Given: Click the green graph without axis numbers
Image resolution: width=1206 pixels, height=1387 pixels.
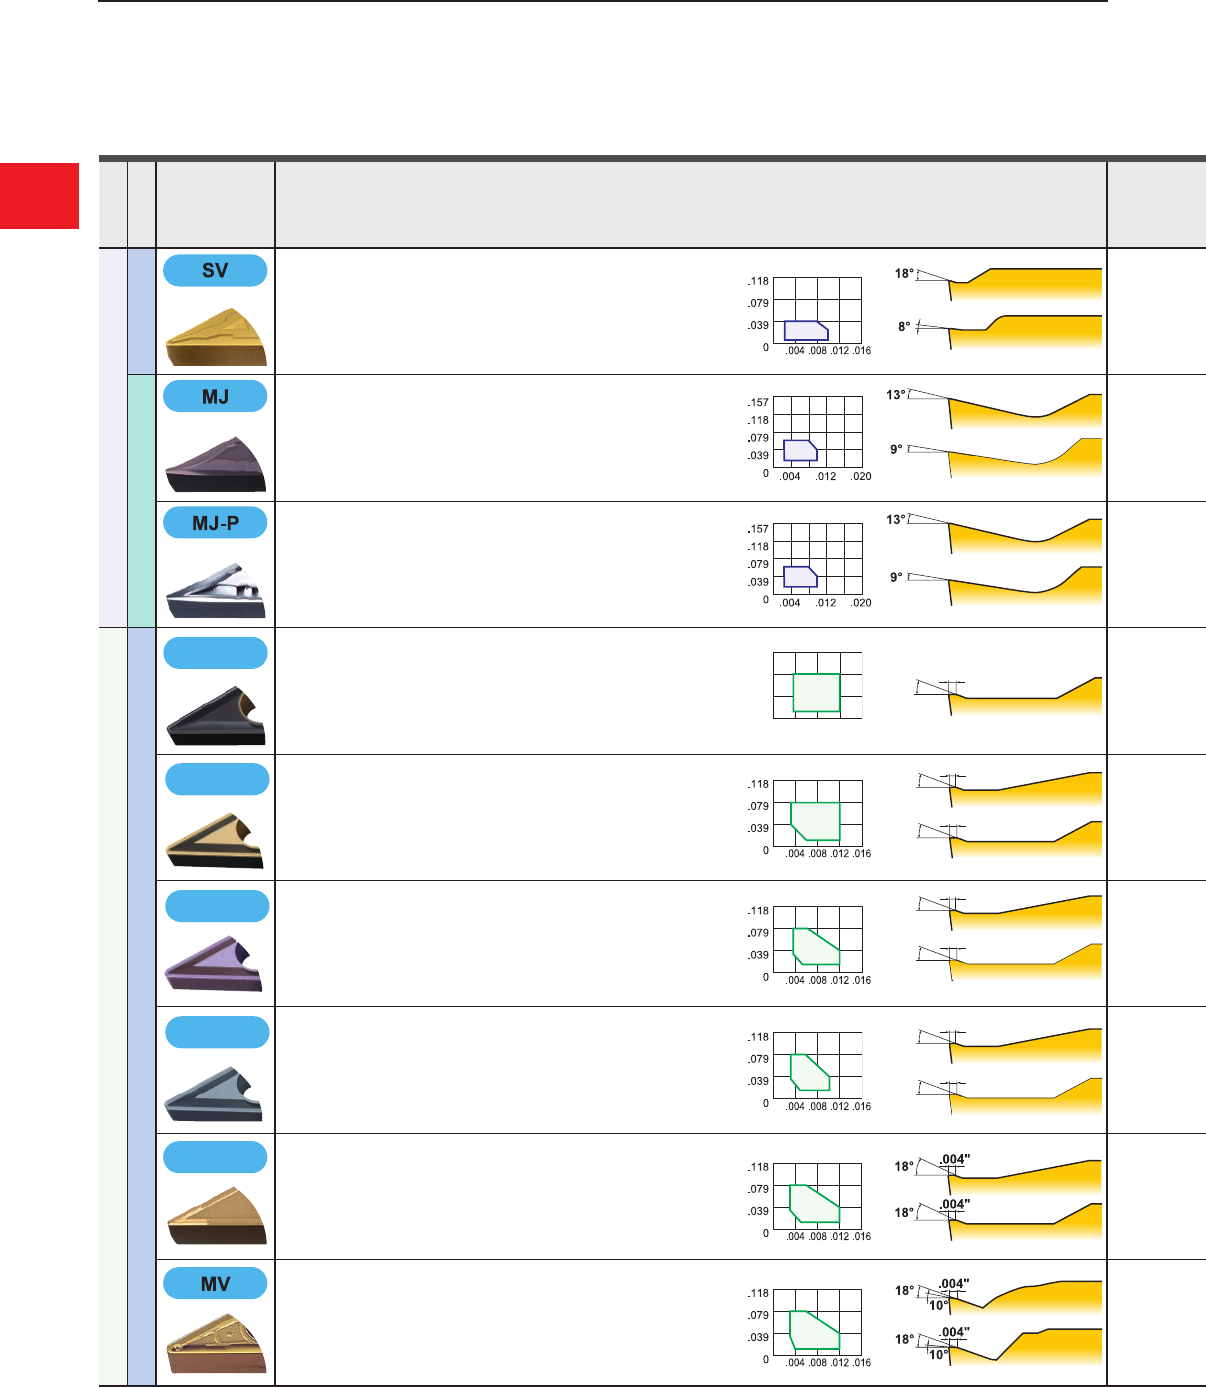Looking at the screenshot, I should (817, 686).
